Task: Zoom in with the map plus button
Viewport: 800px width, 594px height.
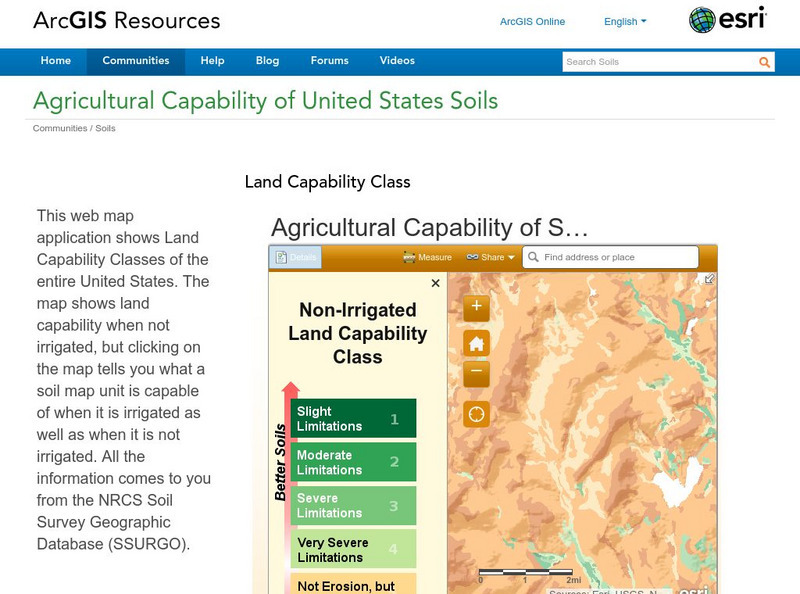Action: tap(477, 306)
